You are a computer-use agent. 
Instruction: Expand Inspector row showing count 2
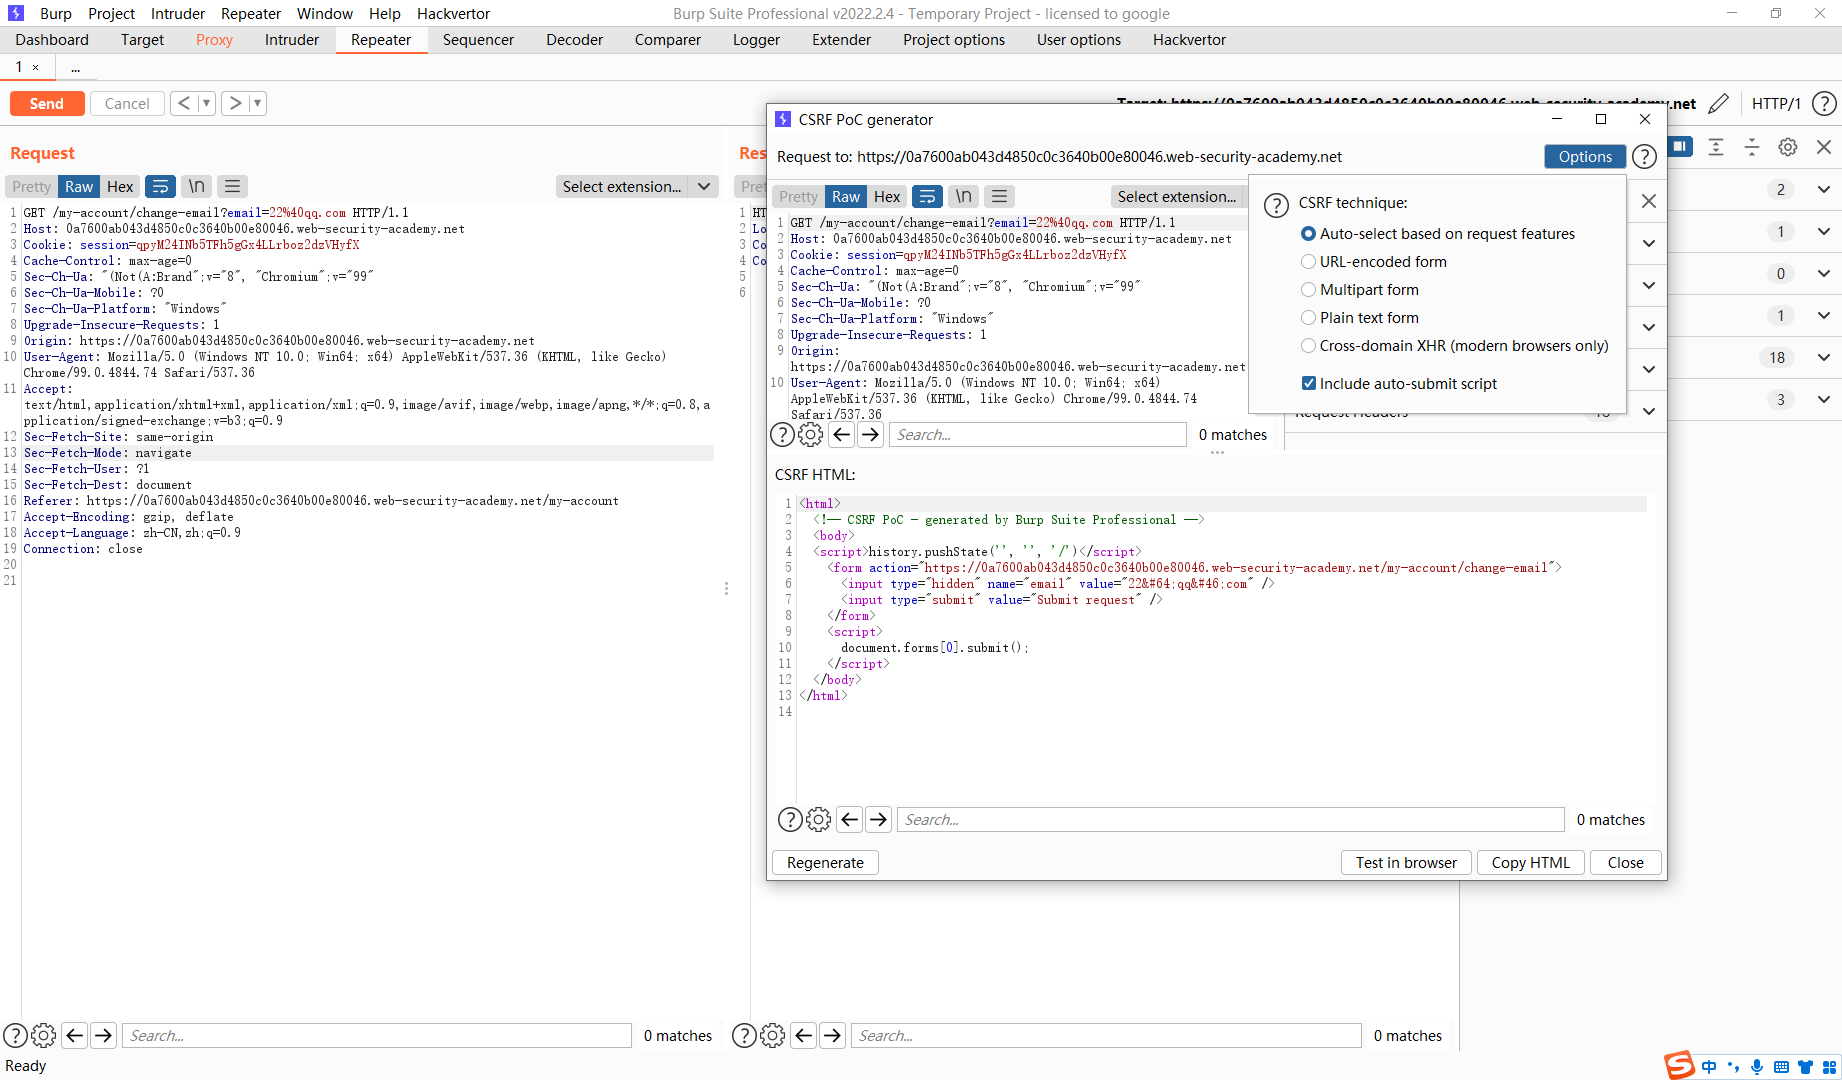click(x=1824, y=189)
